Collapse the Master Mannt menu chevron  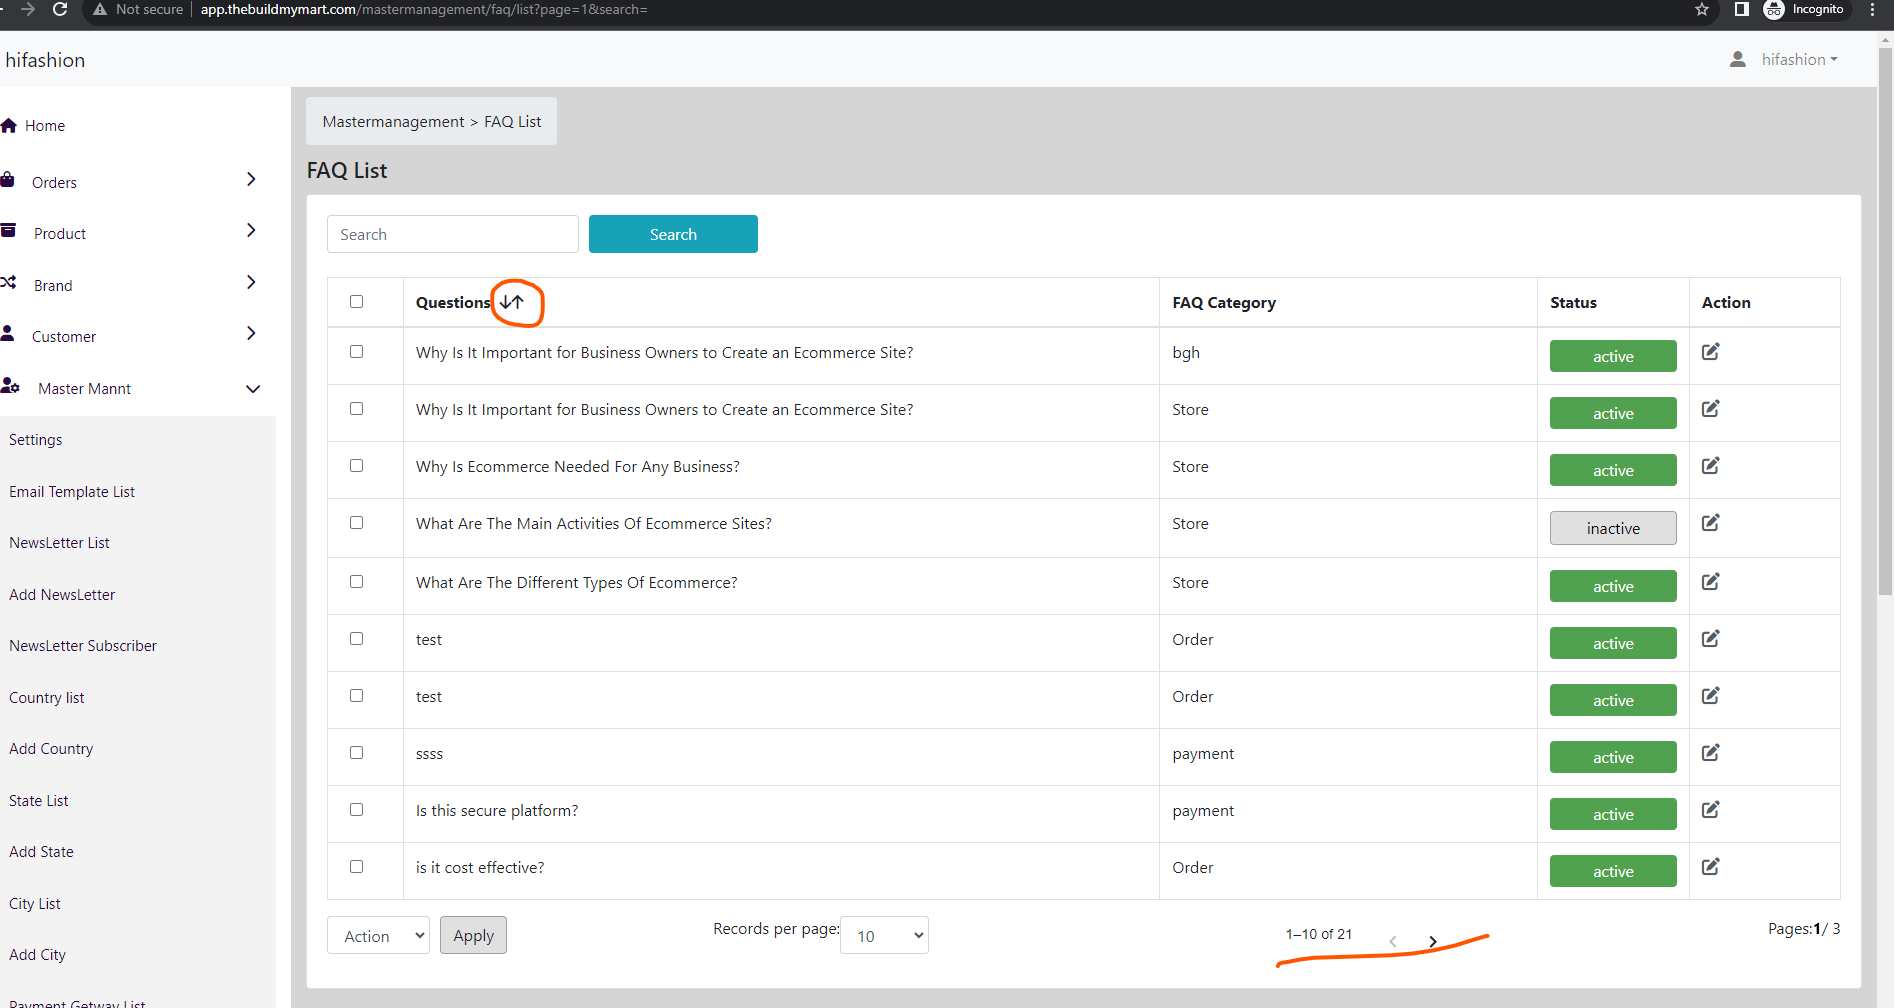[253, 389]
